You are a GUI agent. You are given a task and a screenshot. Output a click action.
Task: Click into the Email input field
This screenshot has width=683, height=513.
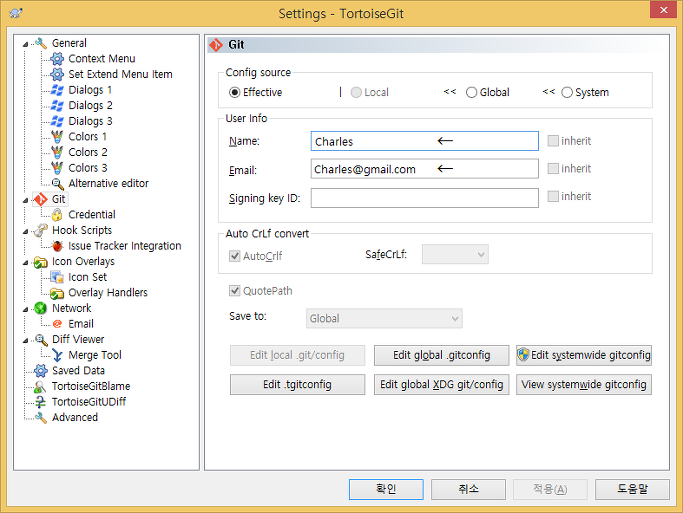tap(425, 169)
